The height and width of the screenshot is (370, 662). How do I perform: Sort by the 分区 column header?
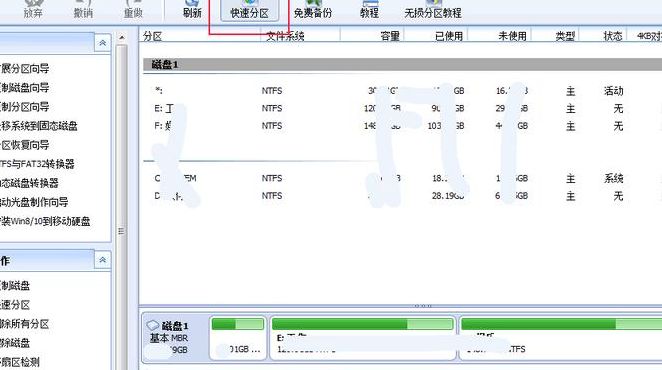152,36
